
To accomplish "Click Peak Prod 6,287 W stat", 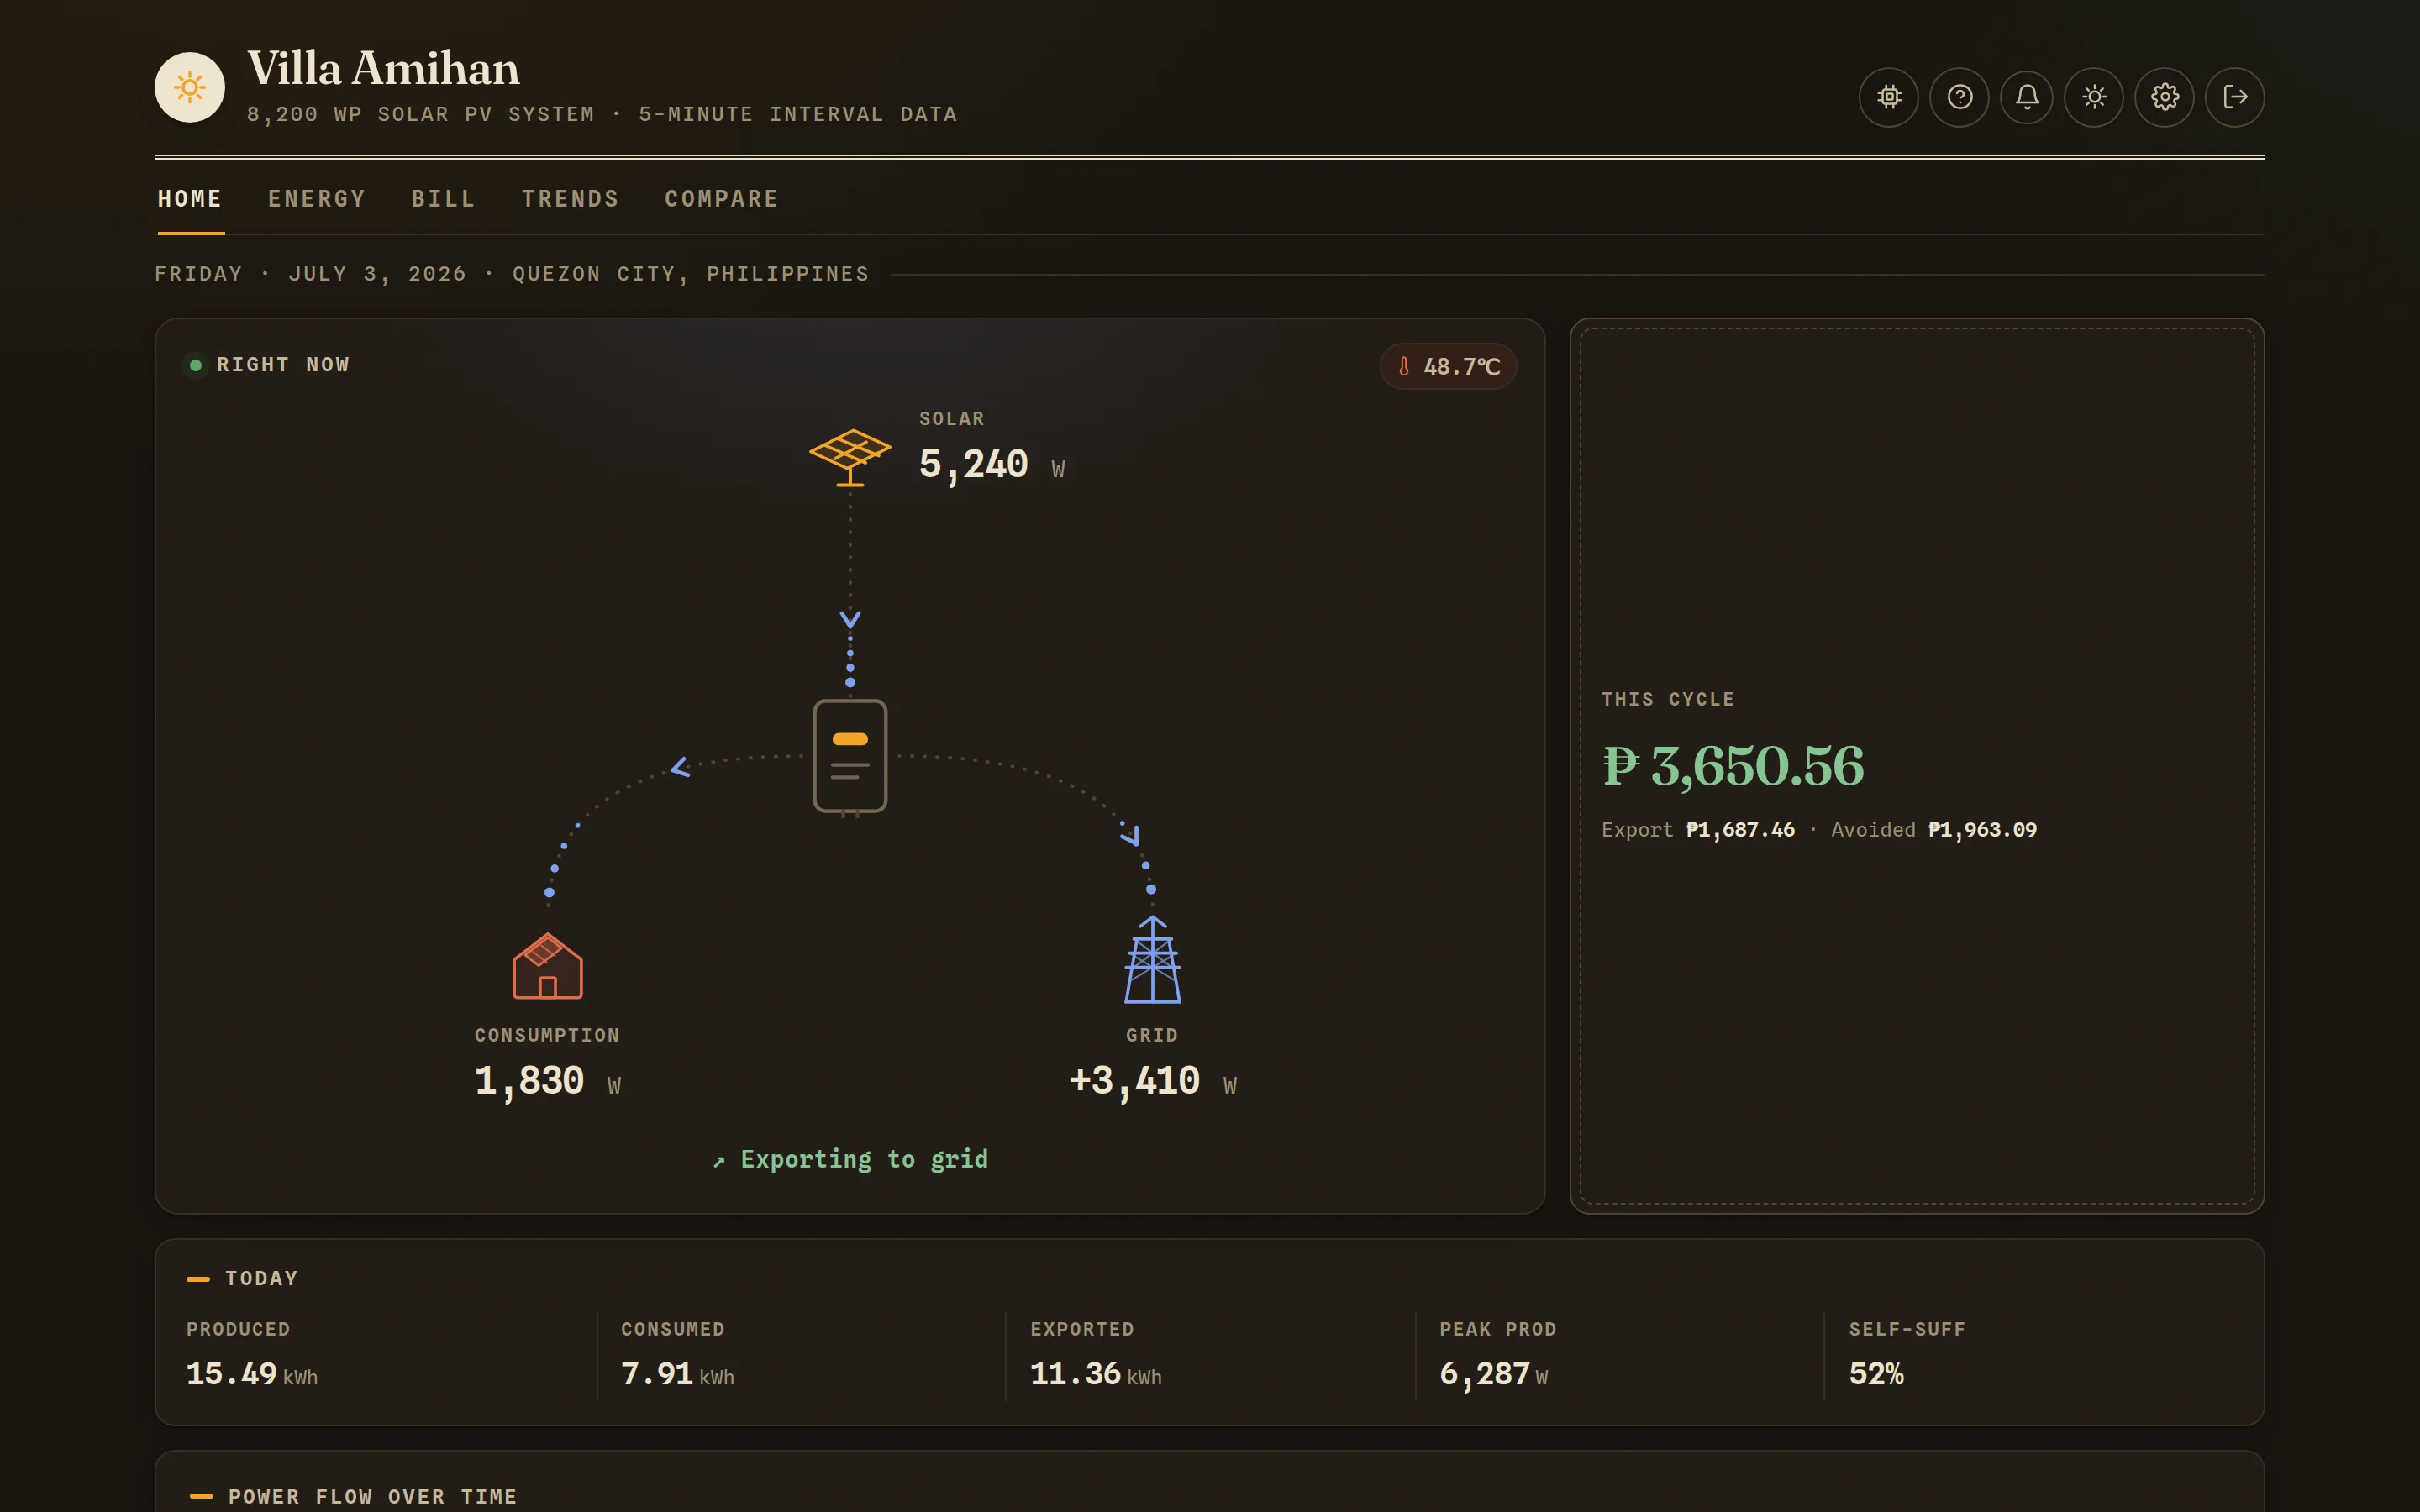I will click(x=1497, y=1356).
